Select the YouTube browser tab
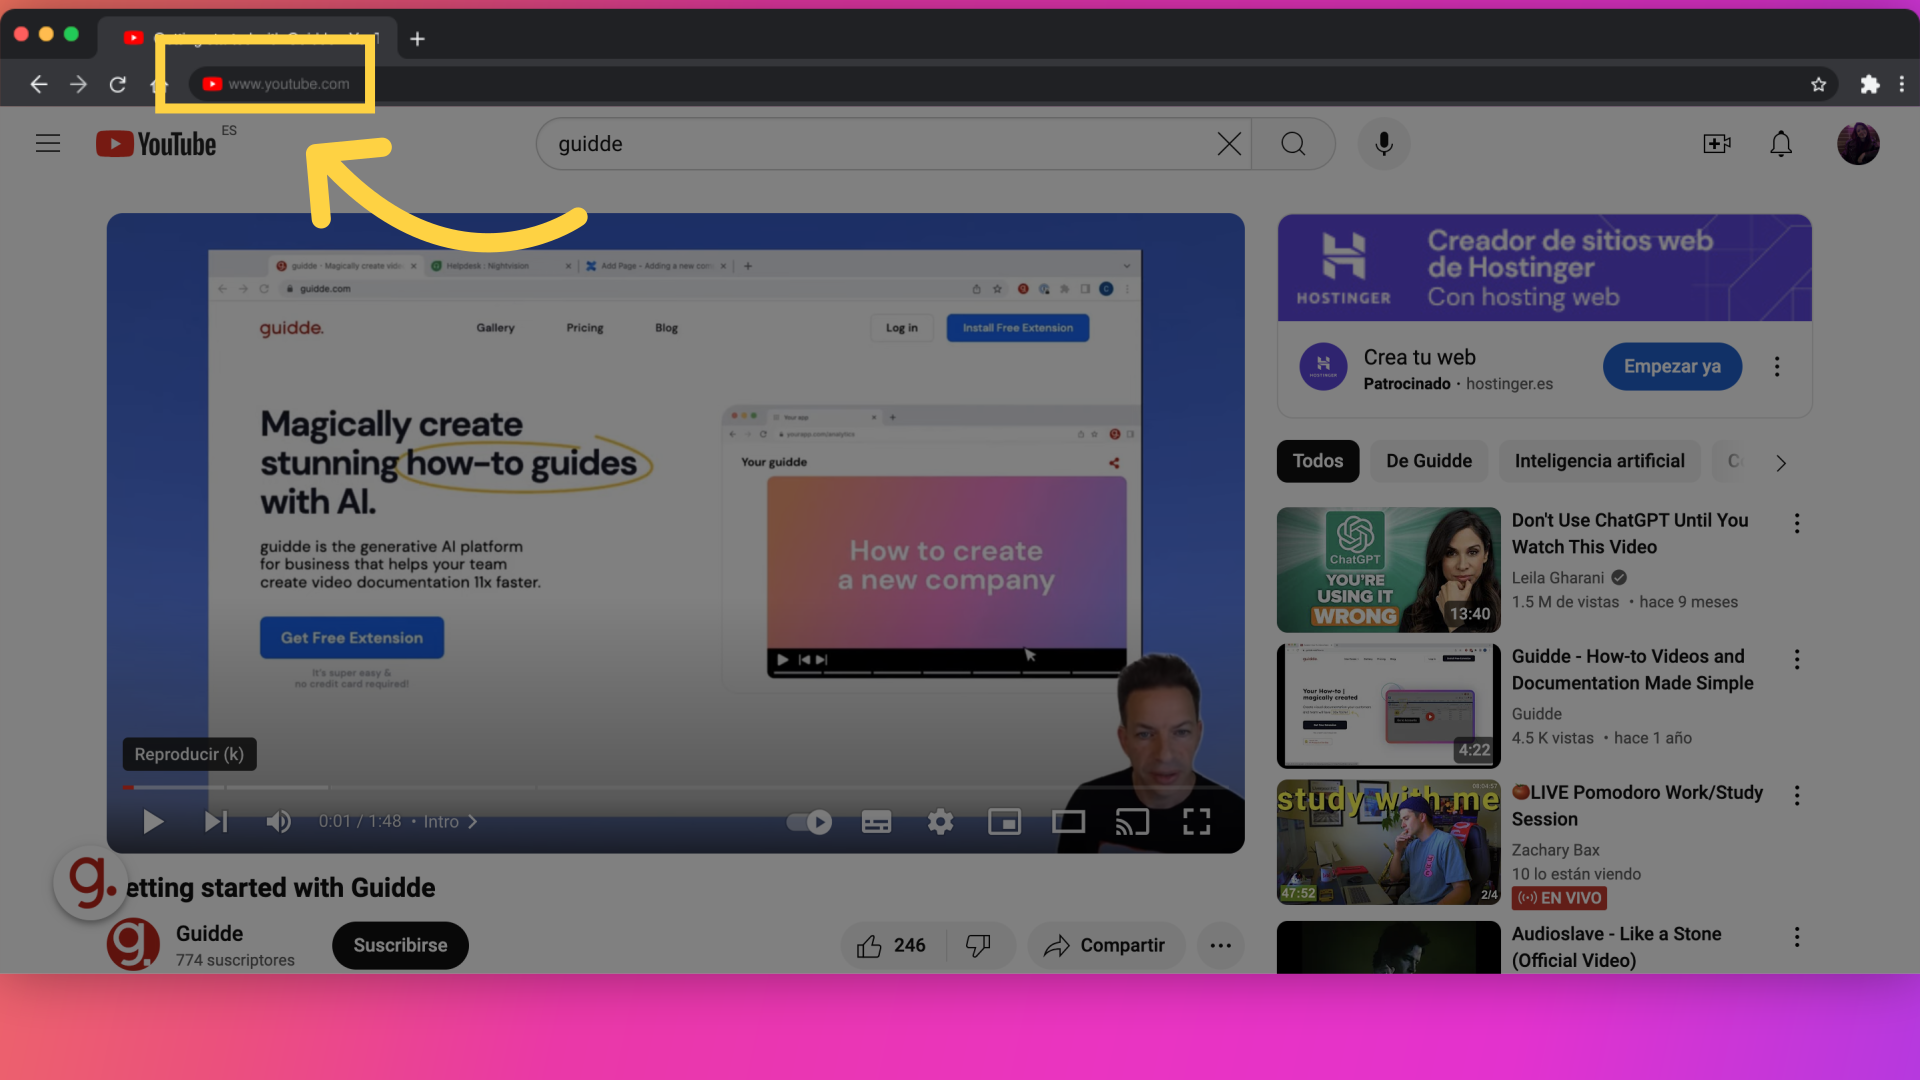This screenshot has height=1080, width=1920. pyautogui.click(x=248, y=38)
